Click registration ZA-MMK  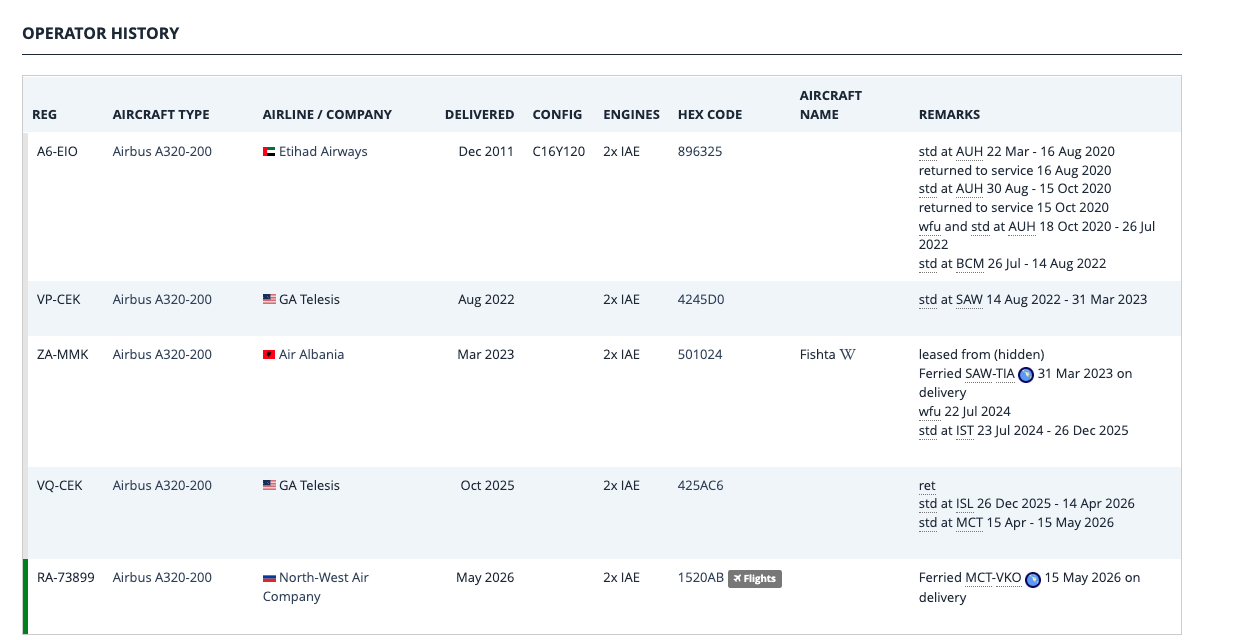[x=62, y=354]
